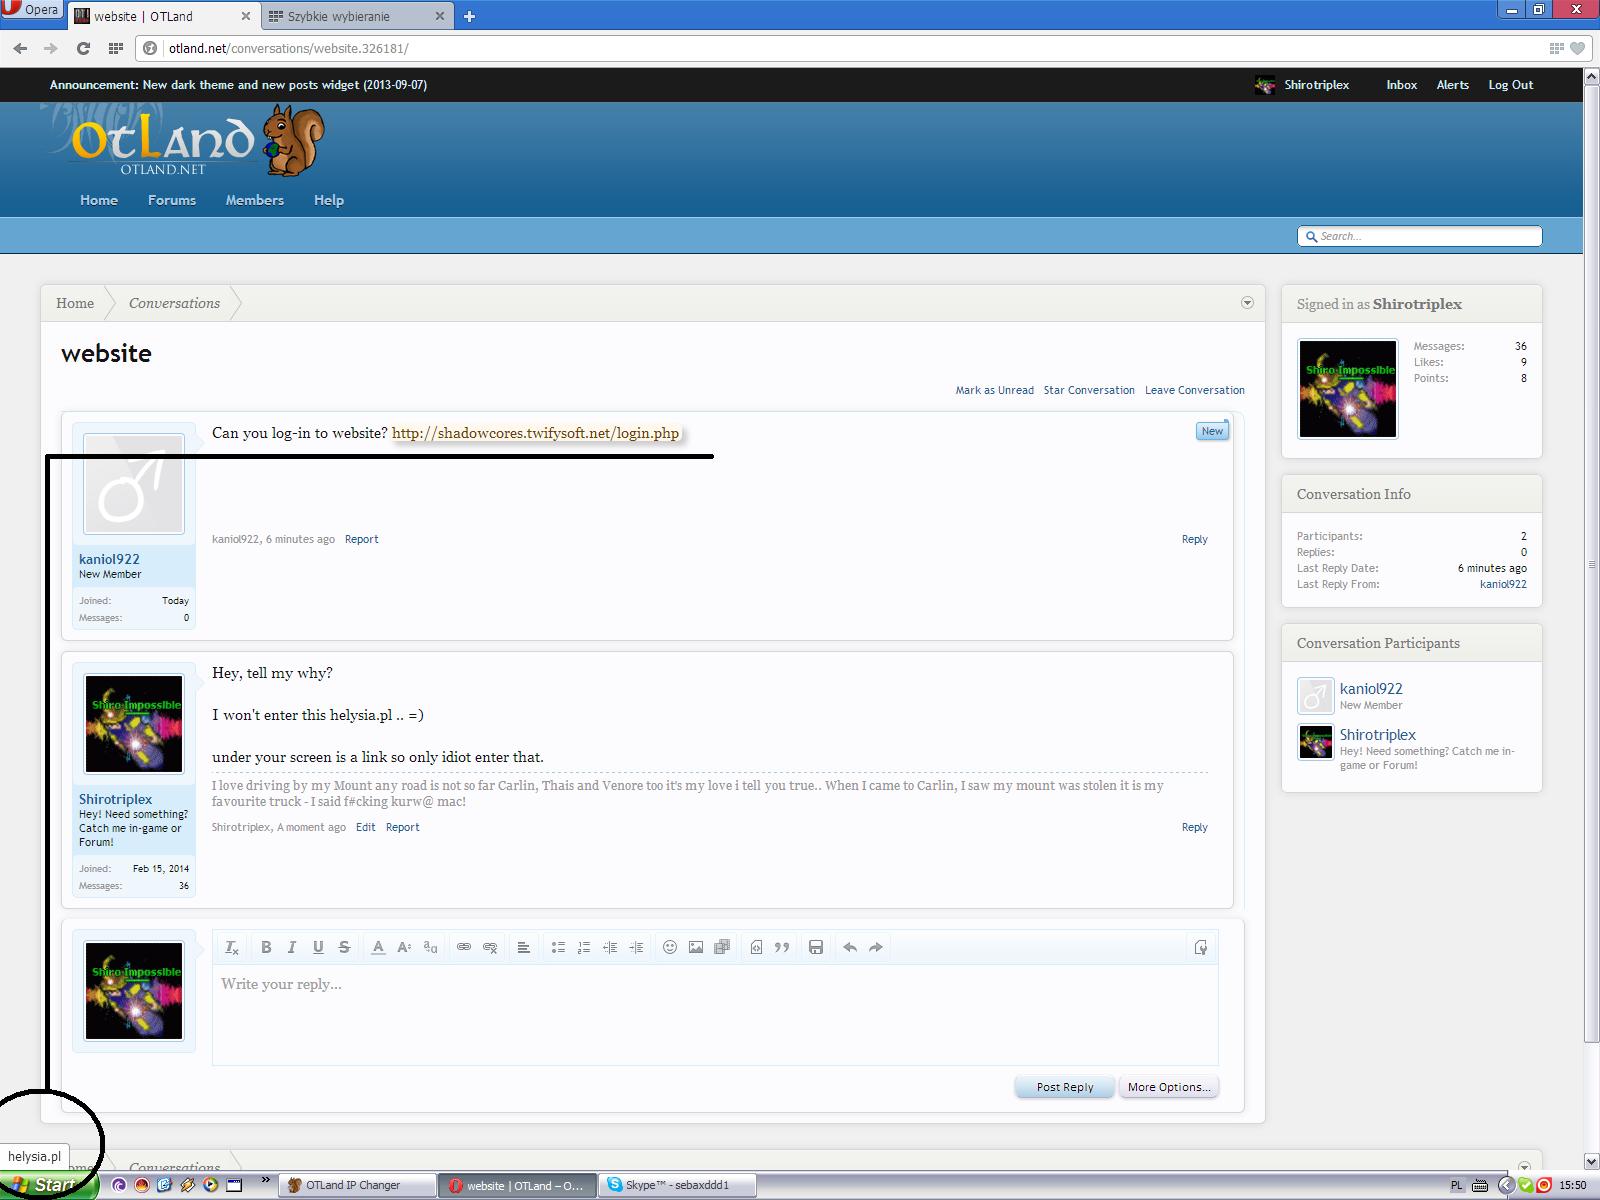This screenshot has height=1200, width=1600.
Task: Toggle BB code editor mode icon
Action: [1201, 947]
